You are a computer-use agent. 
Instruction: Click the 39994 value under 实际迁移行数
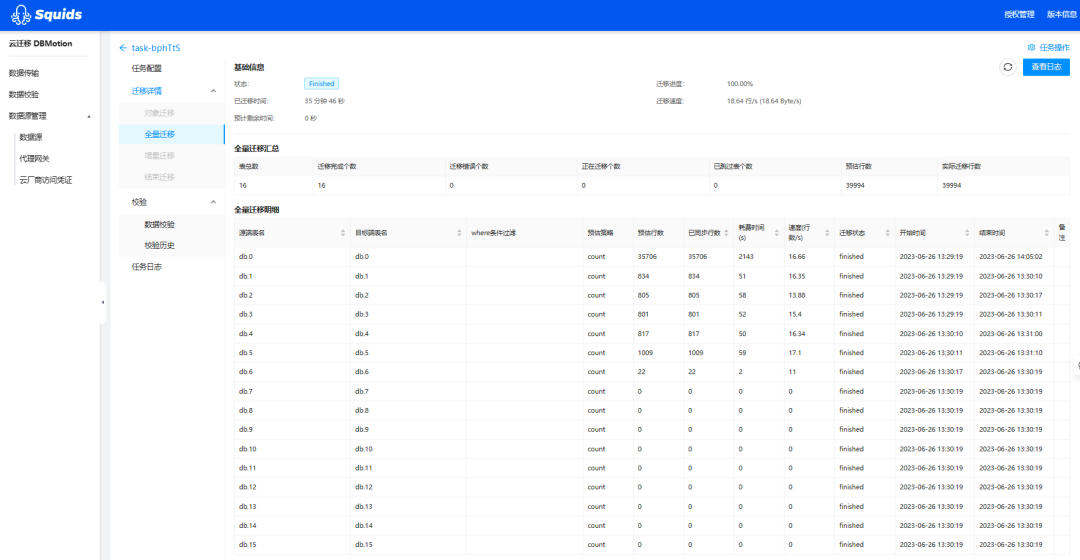(x=951, y=185)
